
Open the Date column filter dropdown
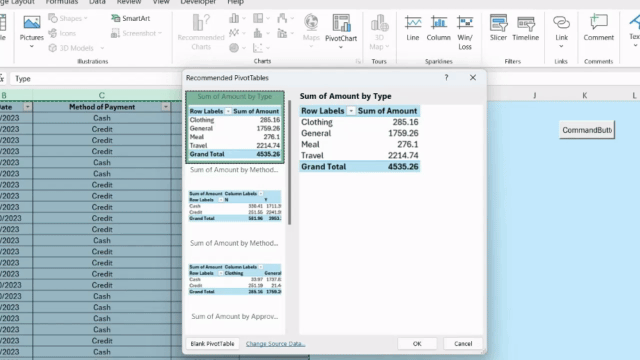click(x=27, y=107)
